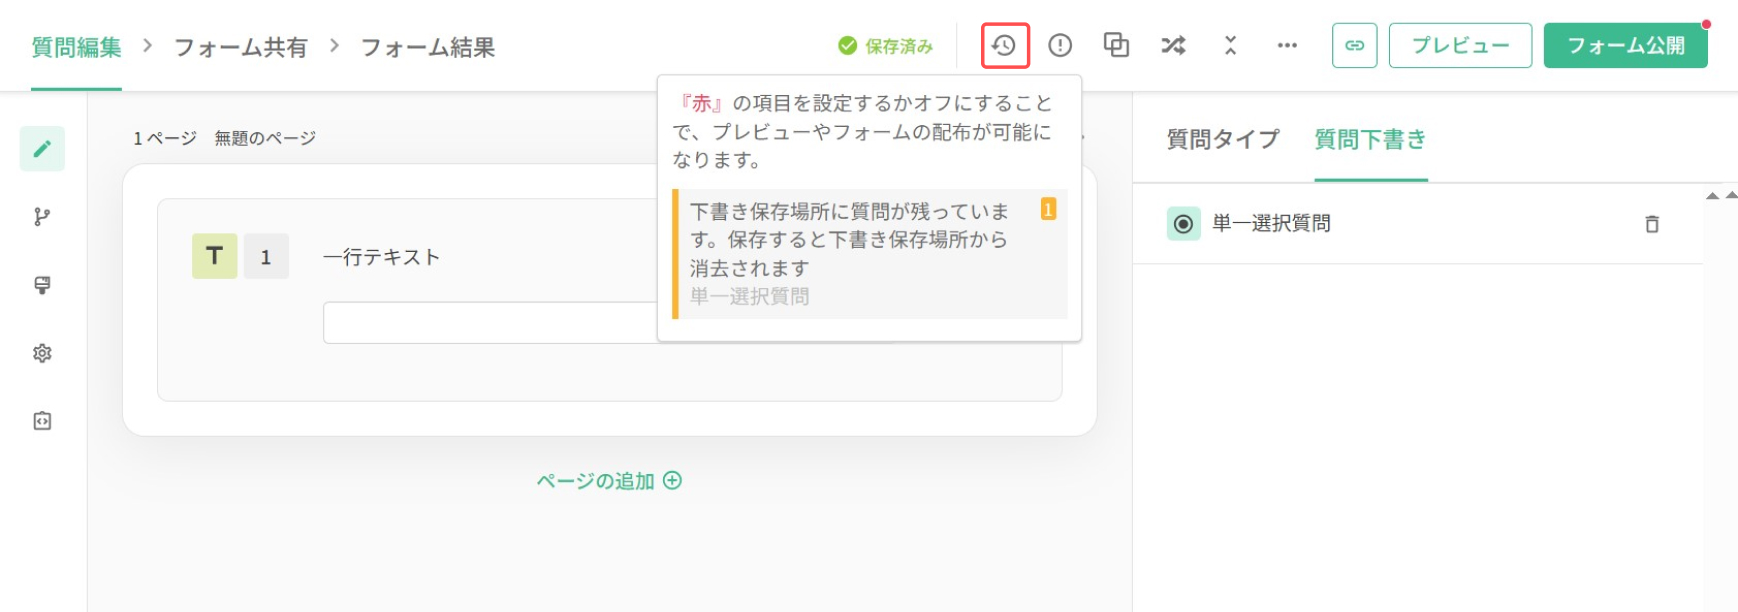This screenshot has width=1738, height=612.
Task: Open the branch logic sidebar icon
Action: pos(42,217)
